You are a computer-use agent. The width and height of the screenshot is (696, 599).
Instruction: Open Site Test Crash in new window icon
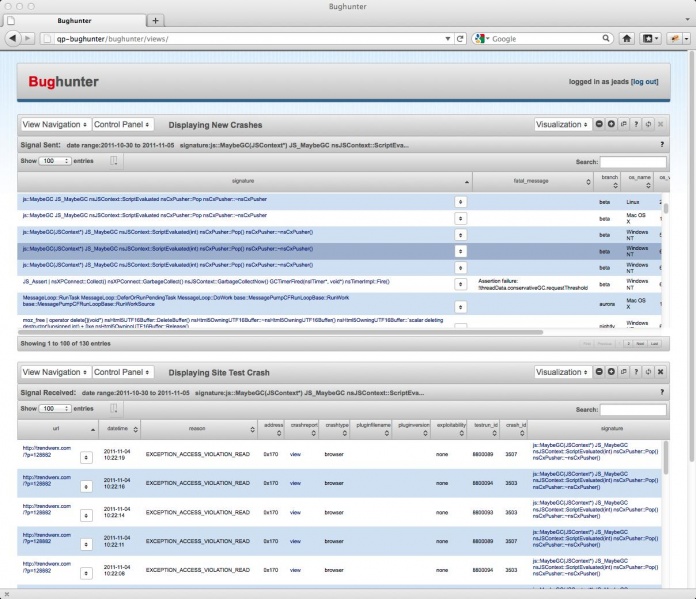[624, 372]
